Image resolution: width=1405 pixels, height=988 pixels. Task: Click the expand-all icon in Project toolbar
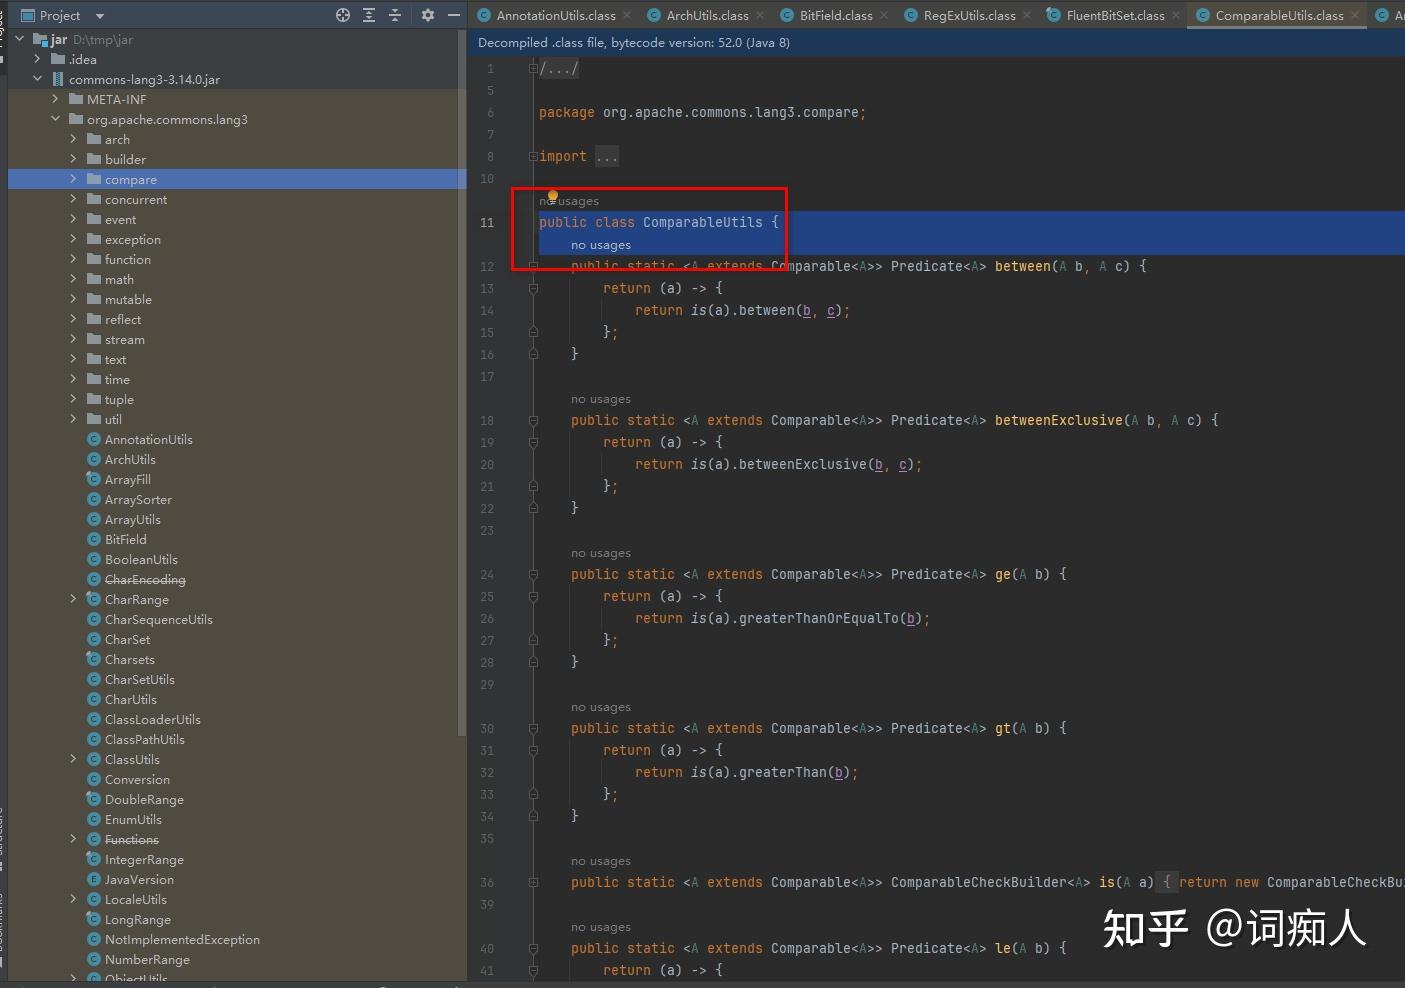[x=368, y=15]
